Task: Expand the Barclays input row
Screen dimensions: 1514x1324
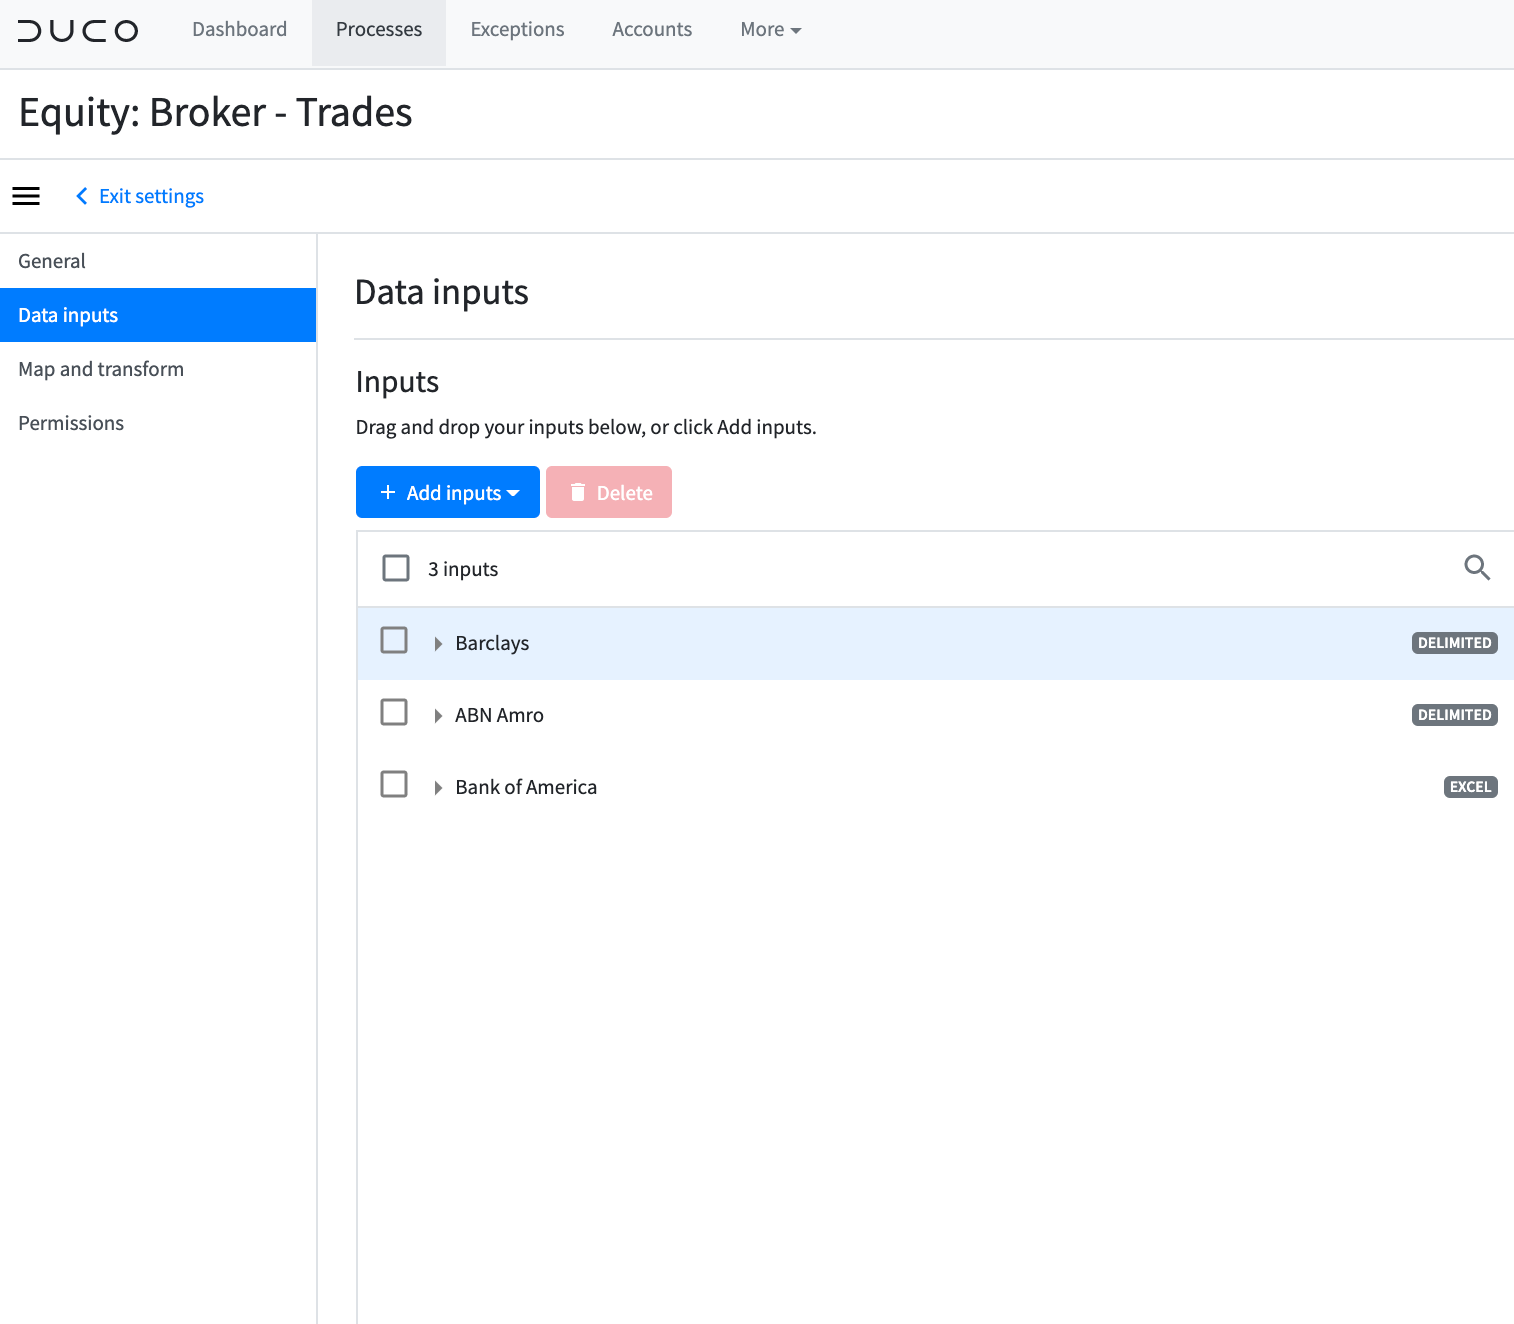Action: coord(438,643)
